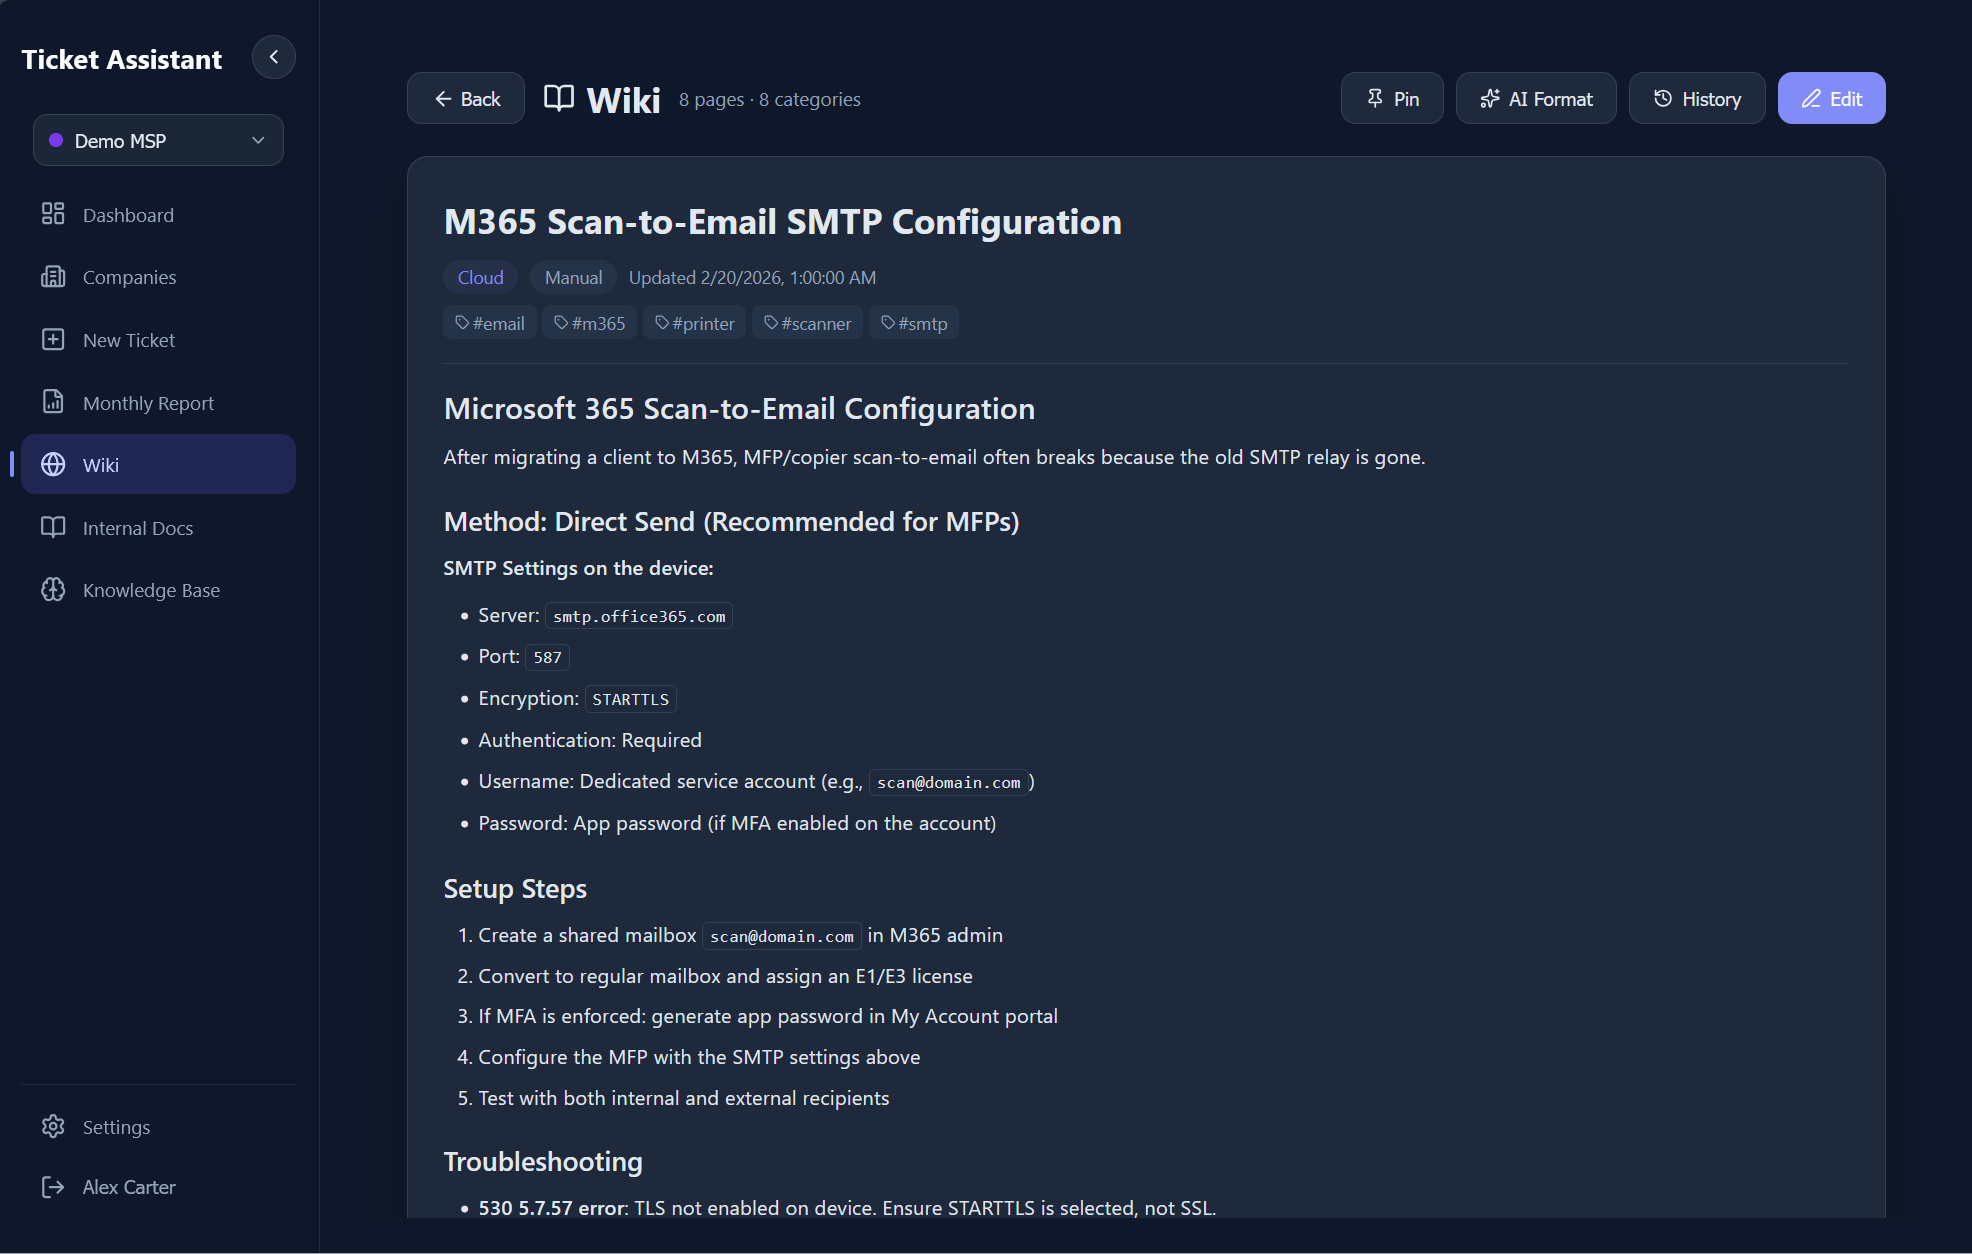The width and height of the screenshot is (1972, 1254).
Task: Click the Companies building icon
Action: 53,277
